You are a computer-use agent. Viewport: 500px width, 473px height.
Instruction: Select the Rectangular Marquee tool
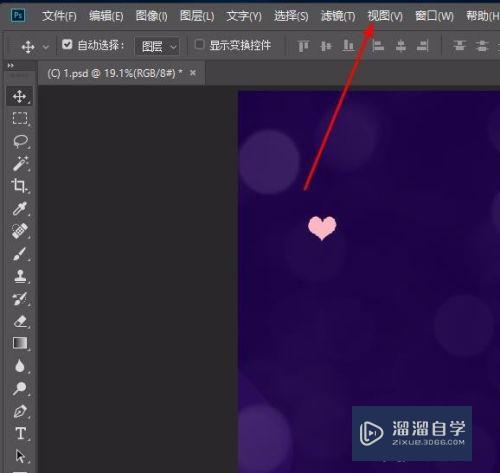[20, 118]
